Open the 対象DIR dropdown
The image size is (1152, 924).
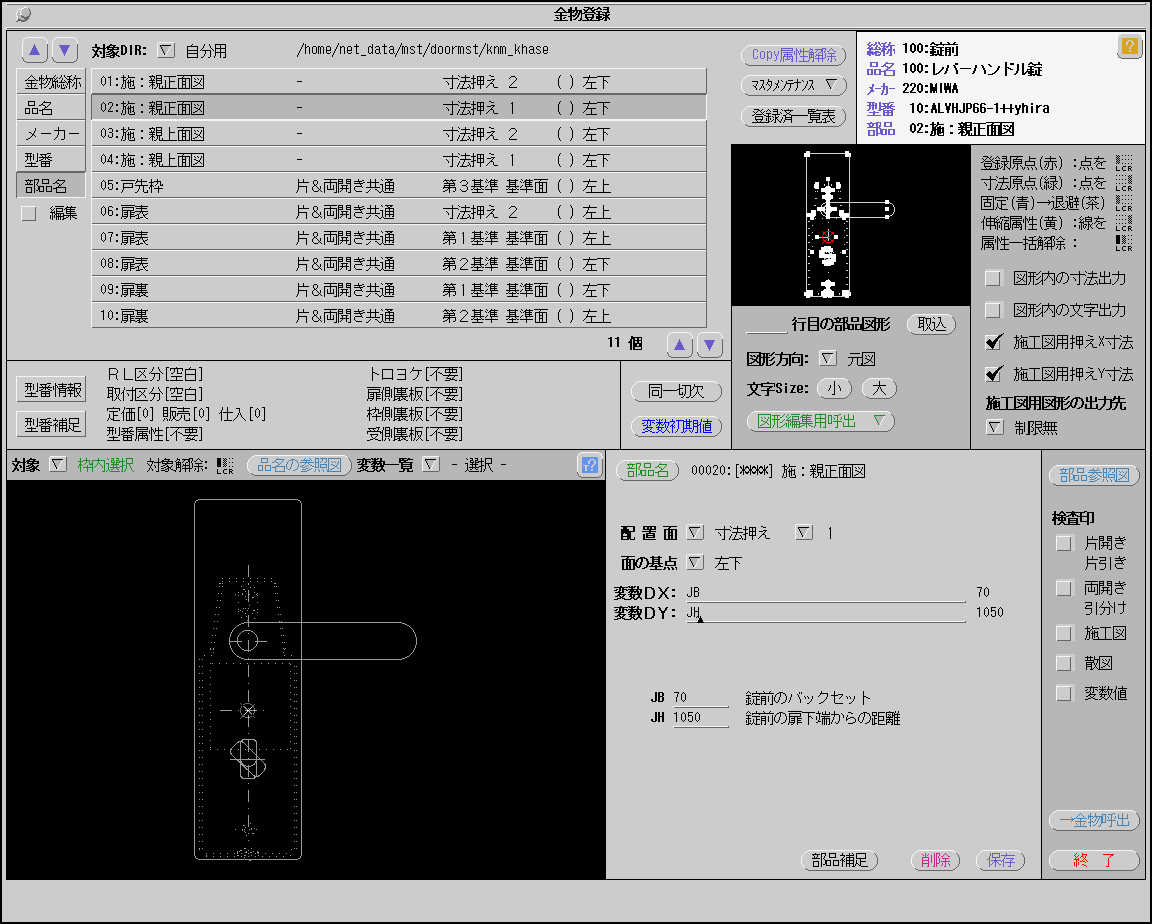coord(167,51)
